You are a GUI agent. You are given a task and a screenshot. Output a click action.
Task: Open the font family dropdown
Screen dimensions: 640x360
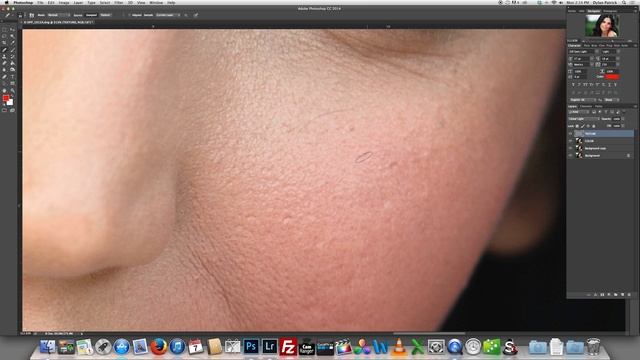583,51
